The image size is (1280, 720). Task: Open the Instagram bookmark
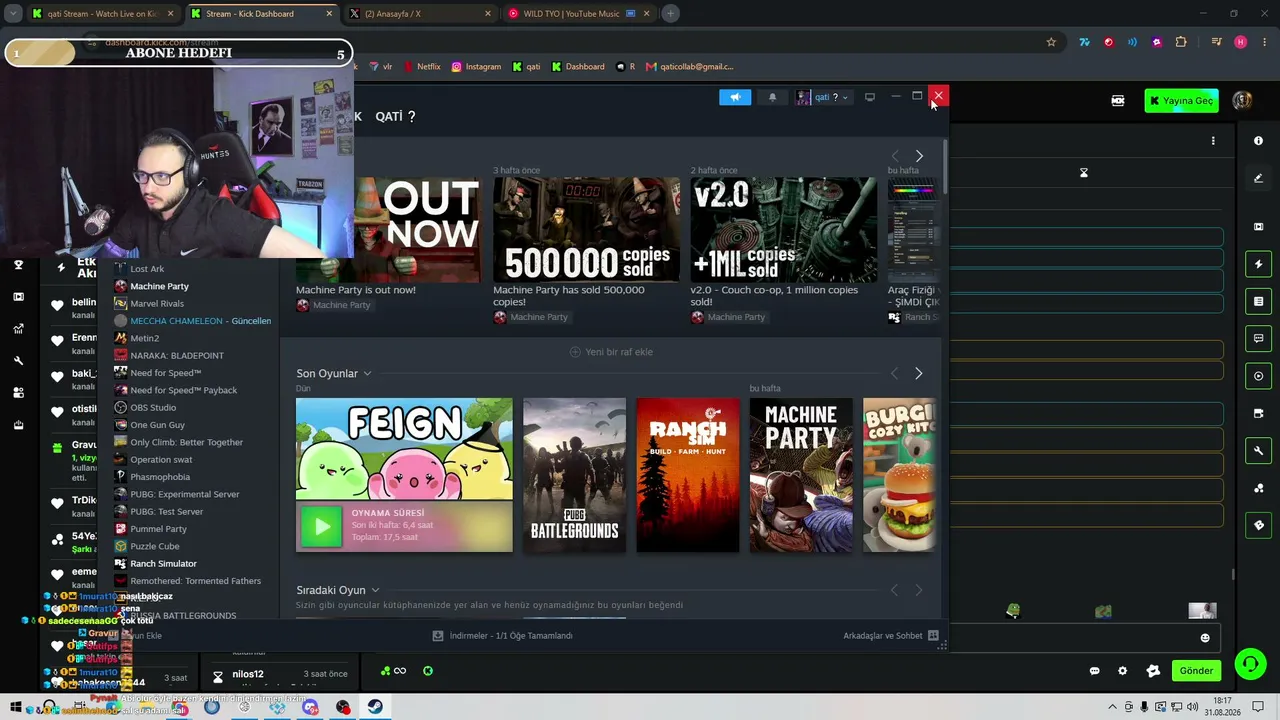[x=476, y=66]
